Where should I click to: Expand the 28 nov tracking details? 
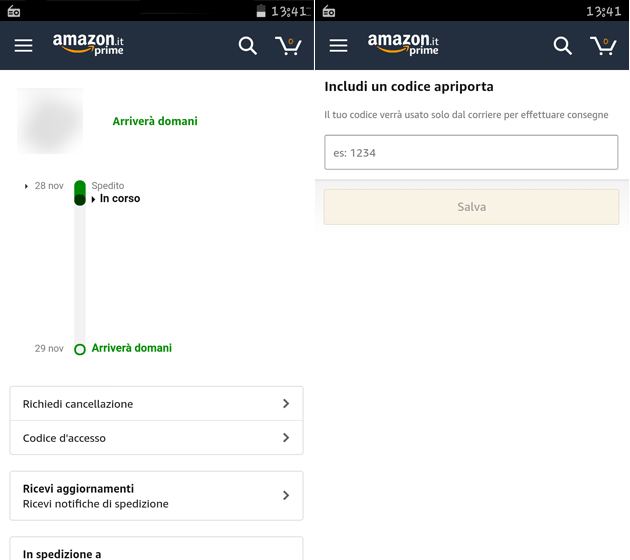[x=27, y=186]
